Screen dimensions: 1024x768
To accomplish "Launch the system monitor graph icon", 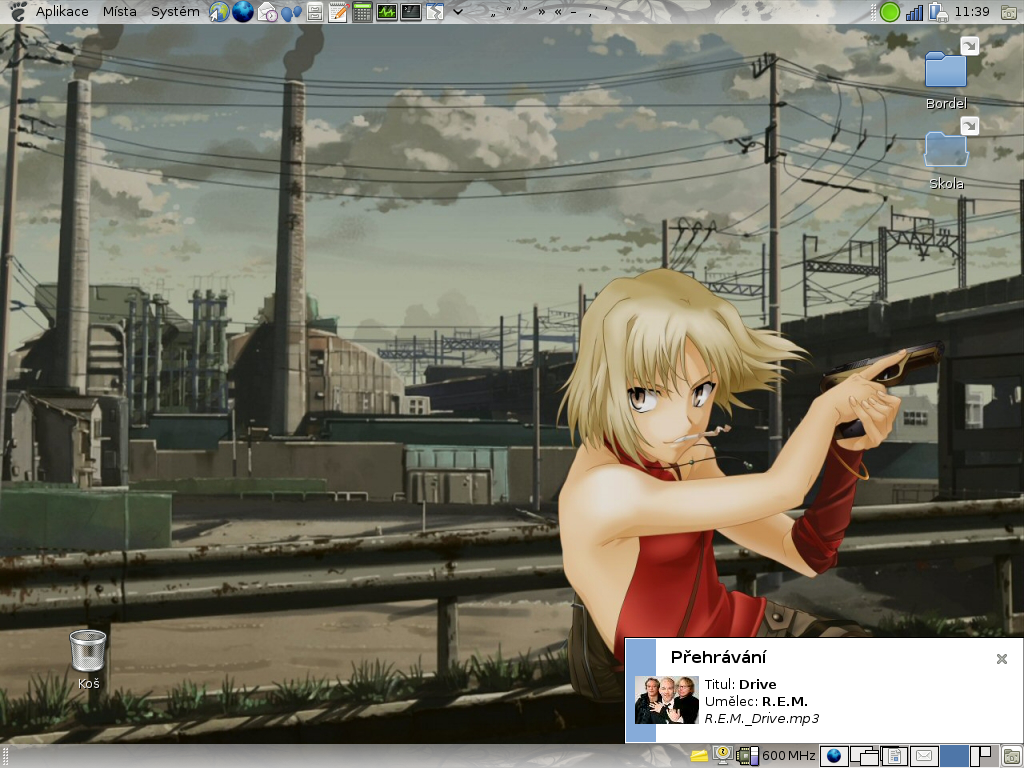I will [x=387, y=12].
